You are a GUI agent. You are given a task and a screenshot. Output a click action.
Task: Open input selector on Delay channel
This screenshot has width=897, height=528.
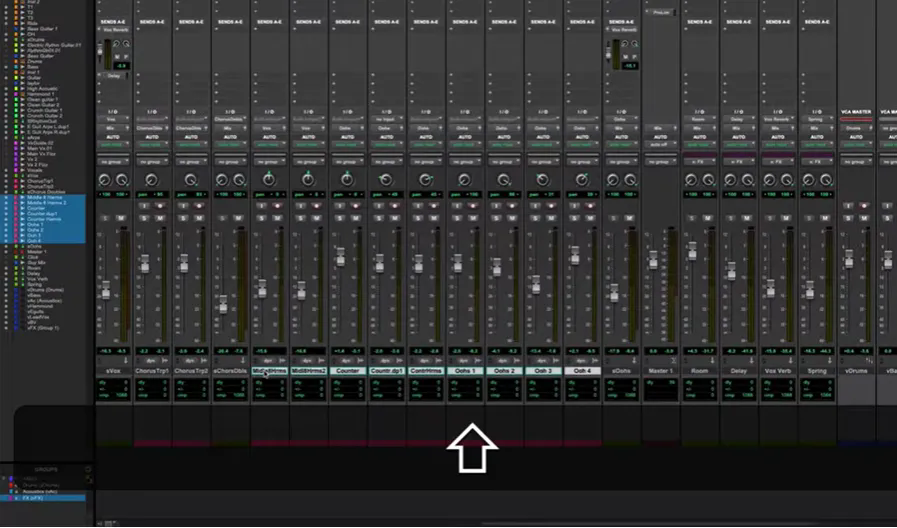pos(739,120)
